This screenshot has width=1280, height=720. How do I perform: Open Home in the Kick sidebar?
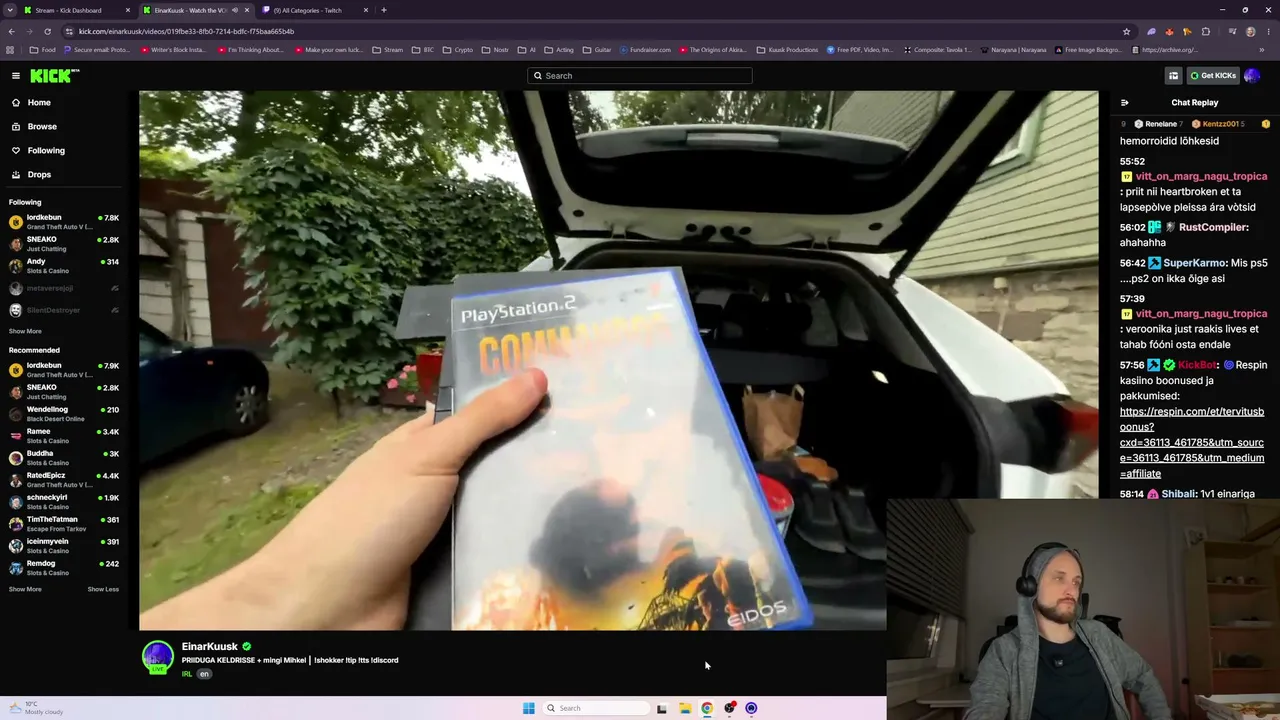pos(39,103)
